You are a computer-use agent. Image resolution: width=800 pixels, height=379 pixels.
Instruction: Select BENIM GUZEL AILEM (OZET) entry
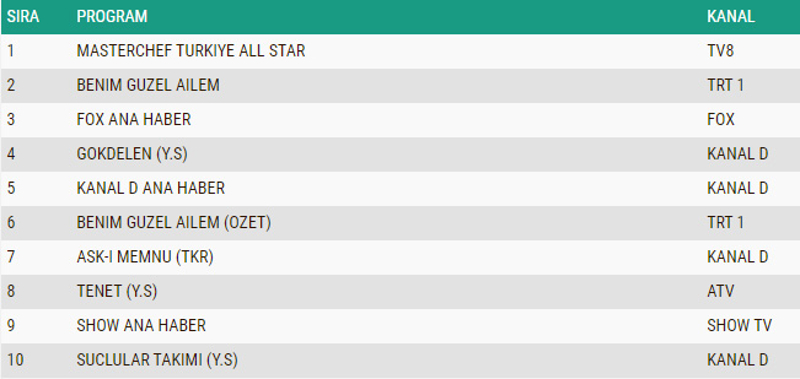pyautogui.click(x=173, y=222)
